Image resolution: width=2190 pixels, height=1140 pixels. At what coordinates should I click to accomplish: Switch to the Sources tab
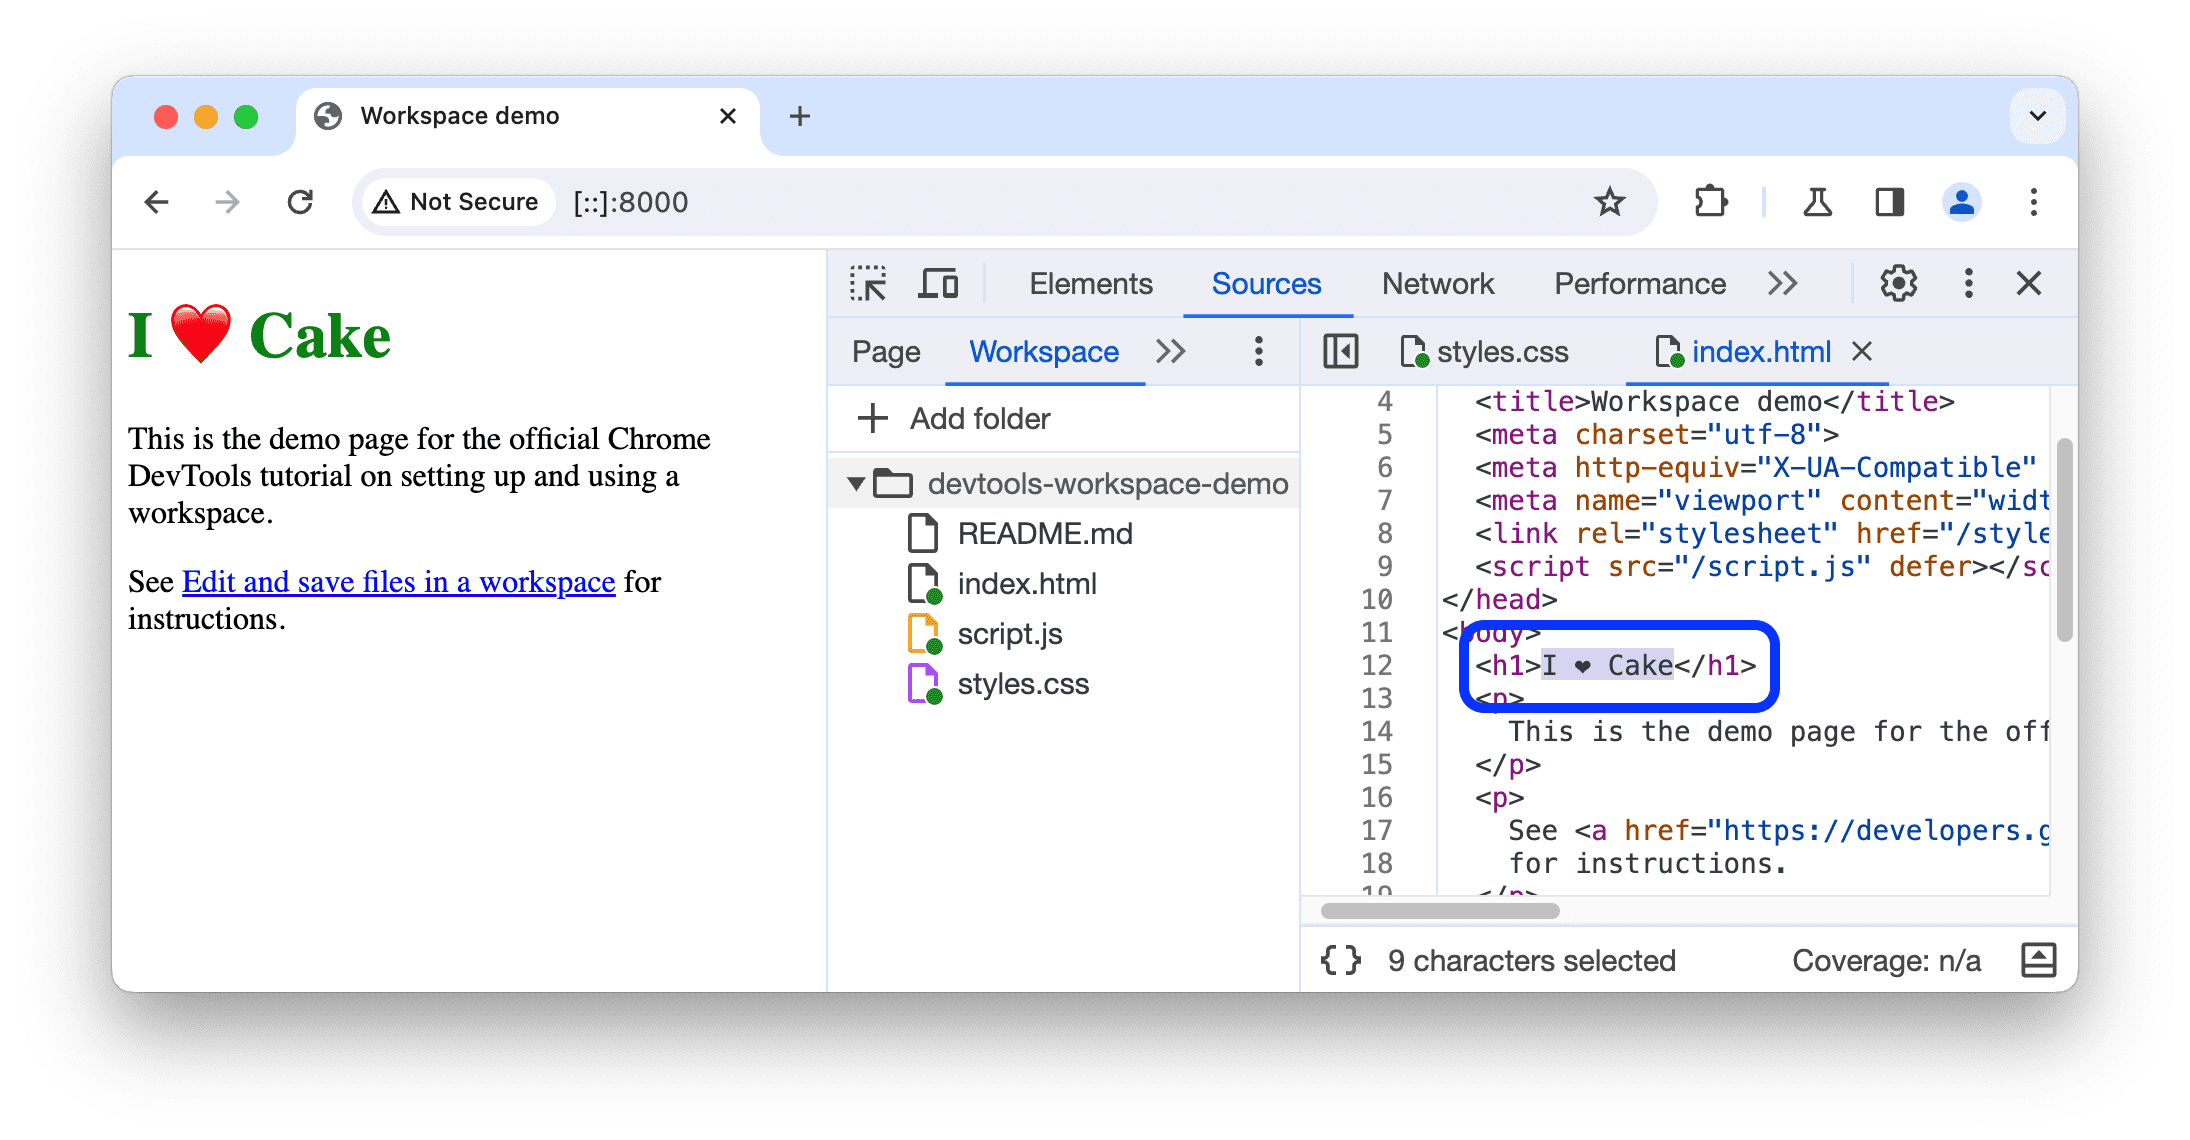pos(1266,284)
